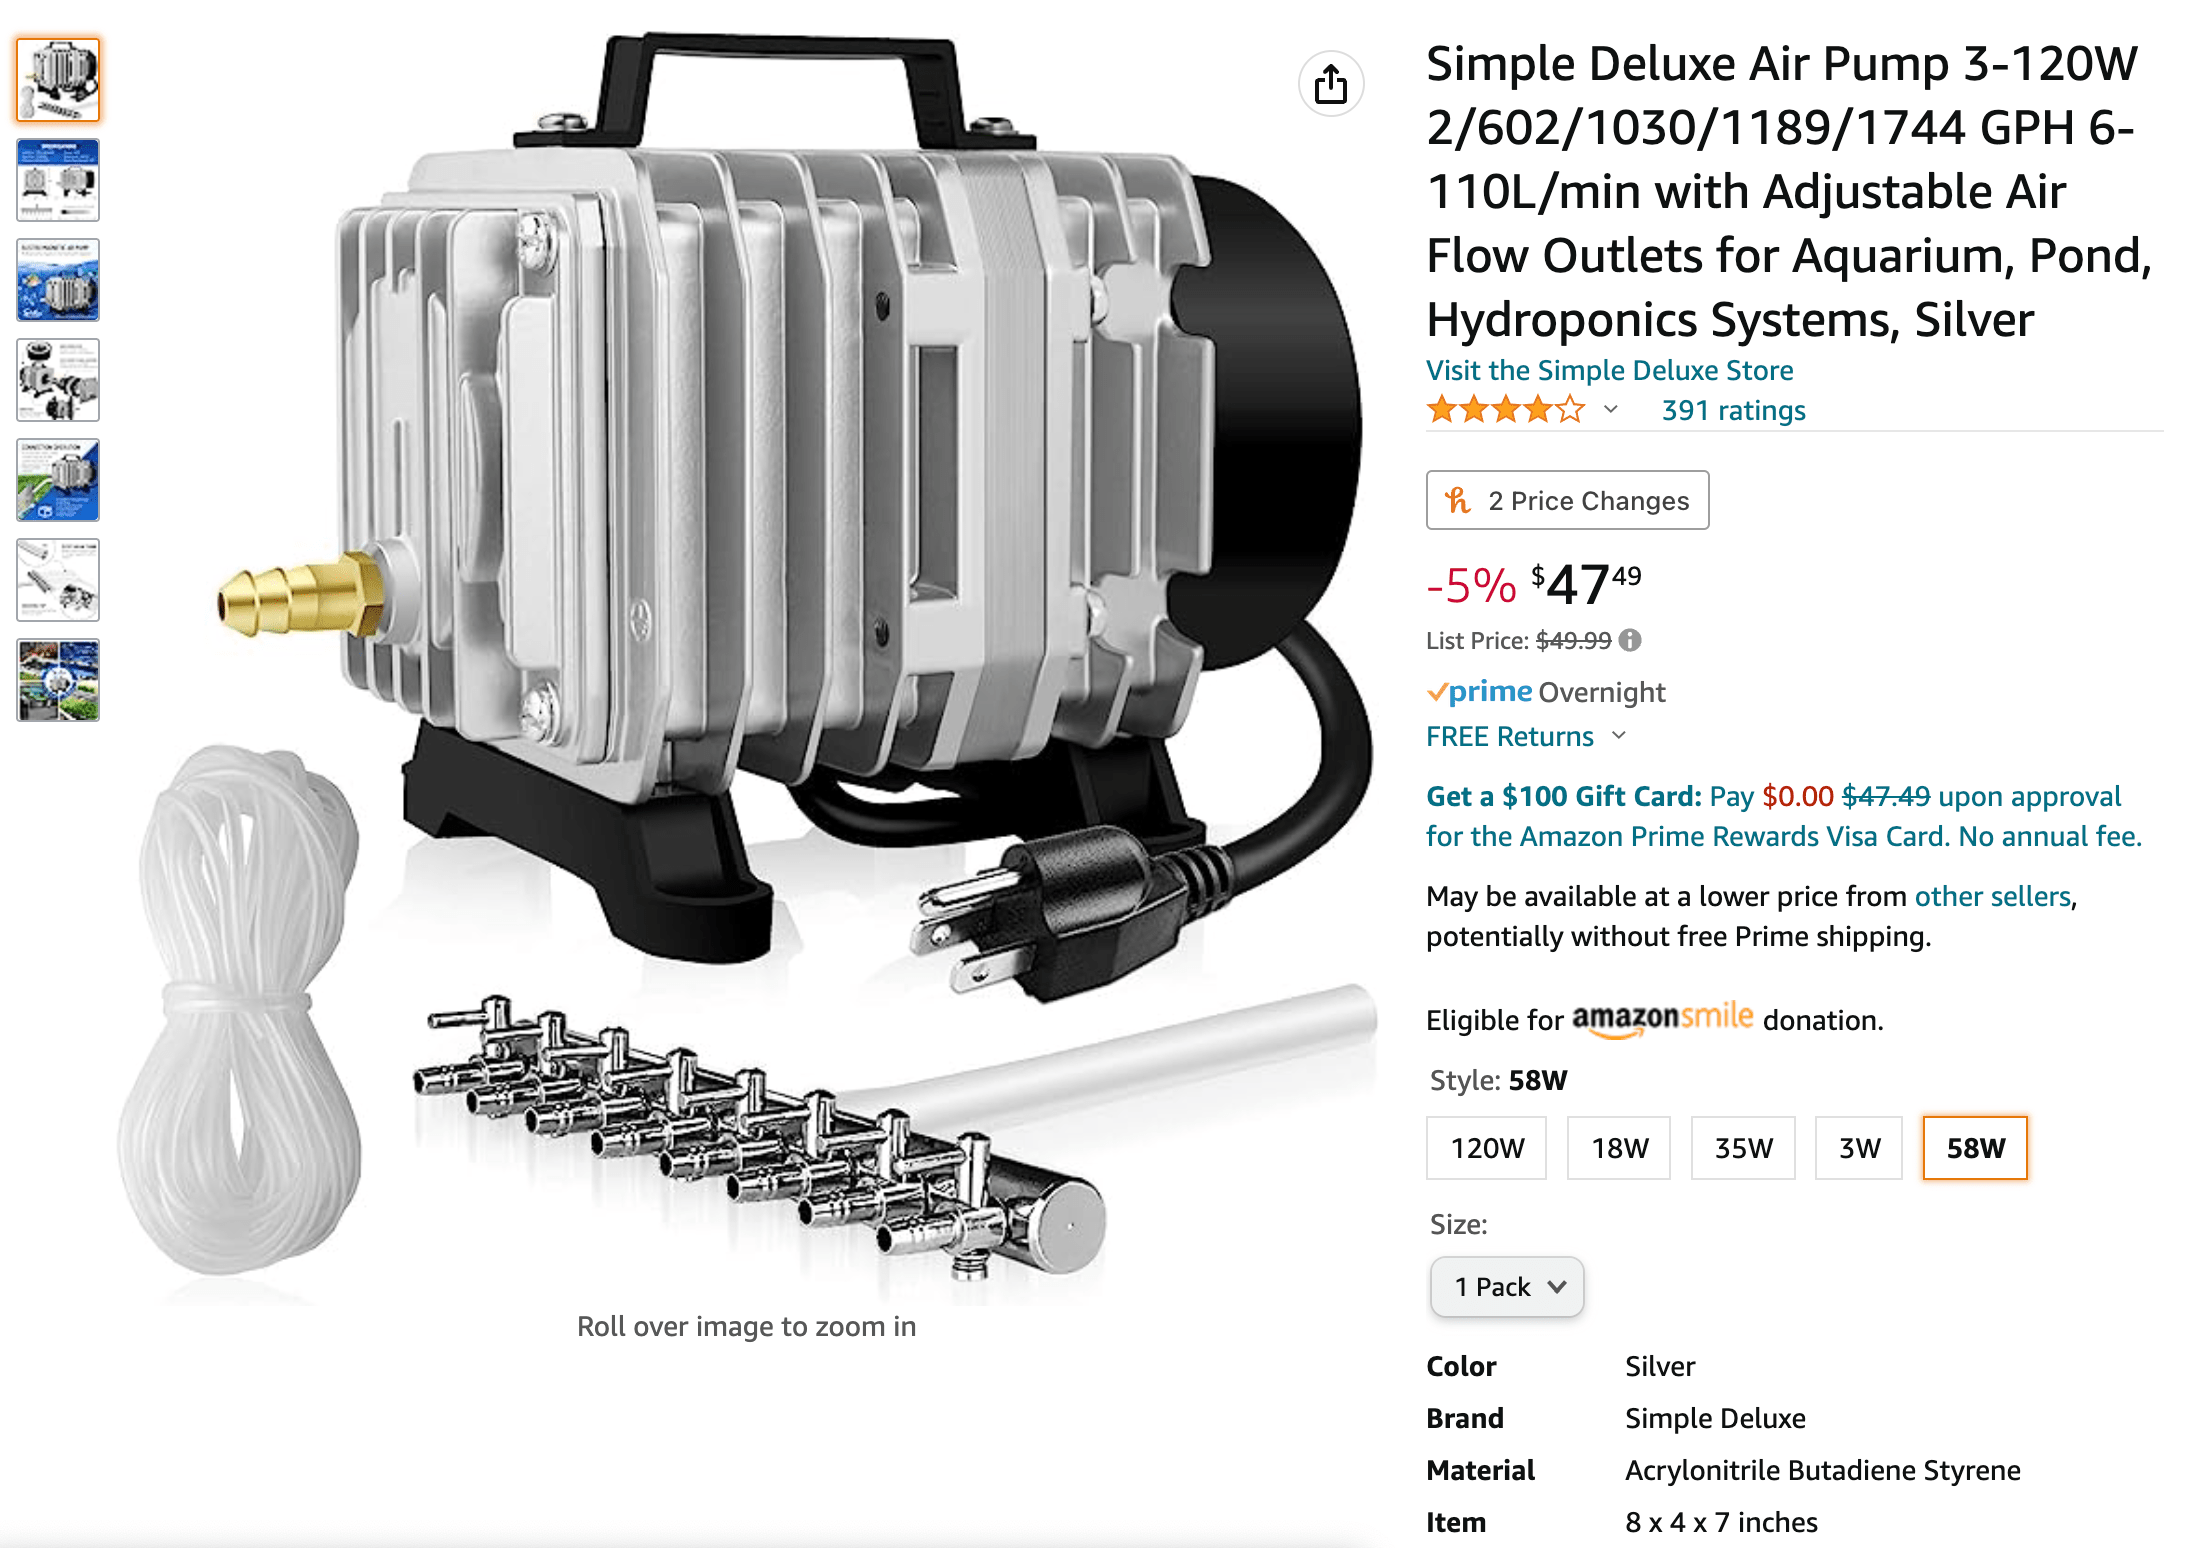This screenshot has height=1548, width=2192.
Task: Visit the Simple Deluxe Store
Action: pos(1609,370)
